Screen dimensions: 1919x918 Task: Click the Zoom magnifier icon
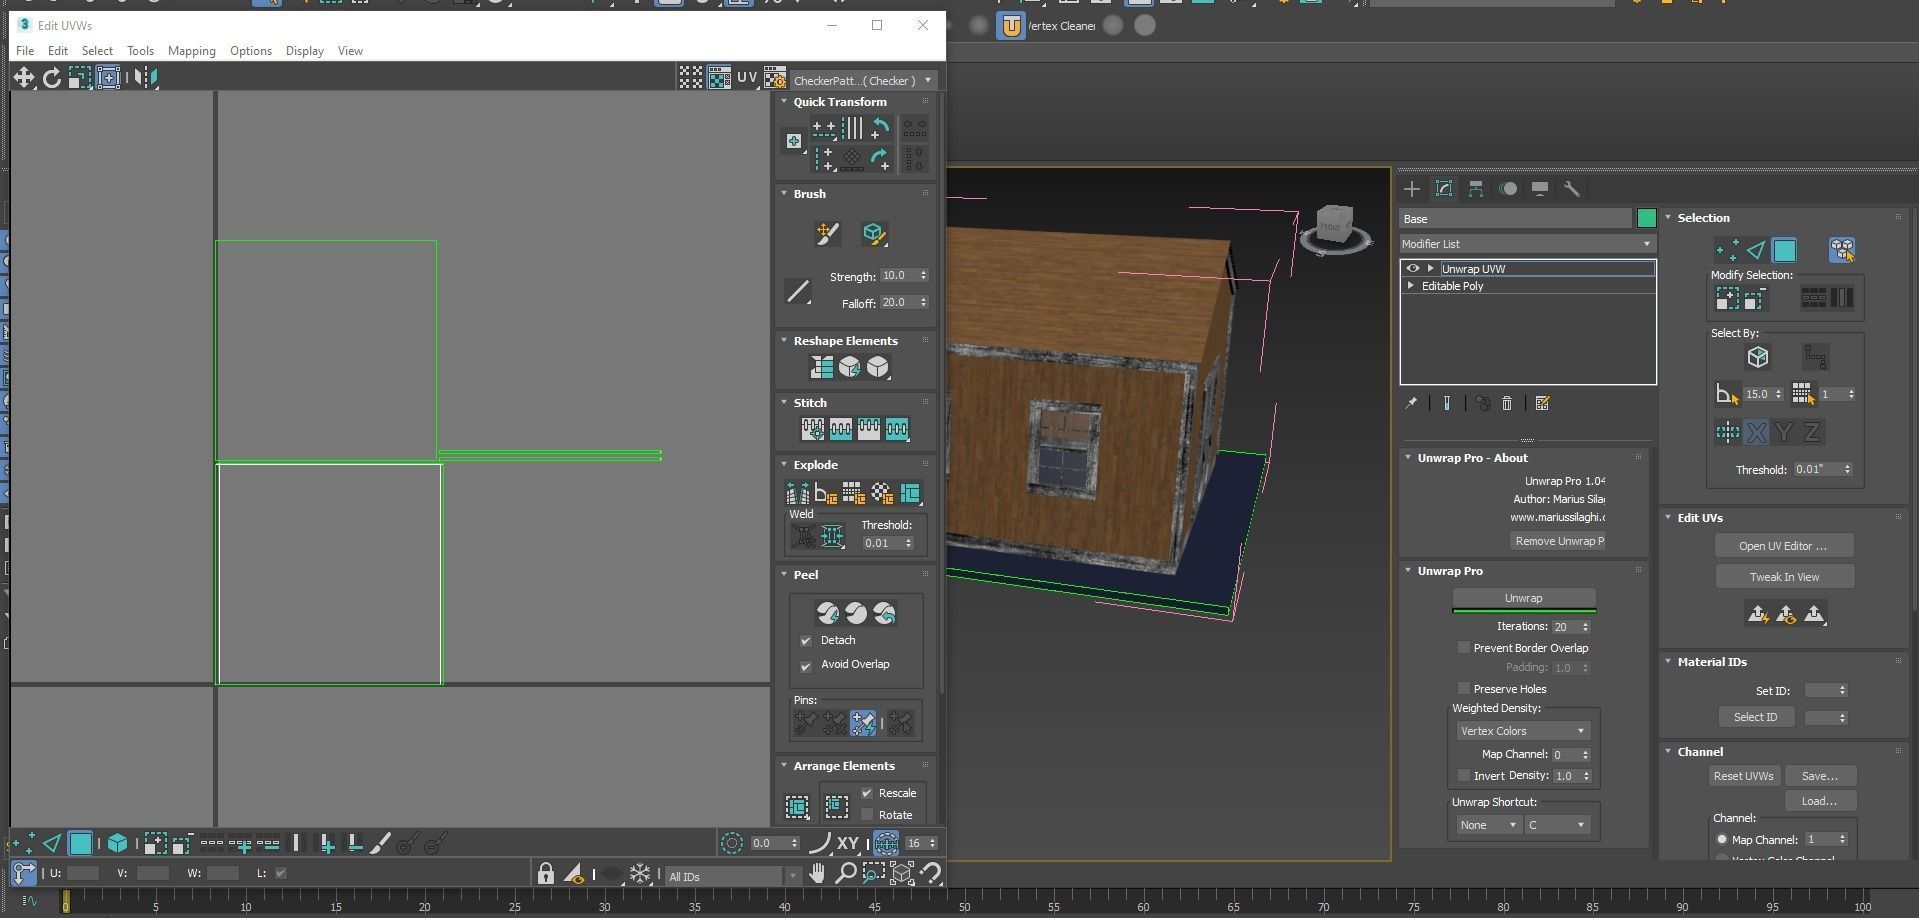click(845, 873)
